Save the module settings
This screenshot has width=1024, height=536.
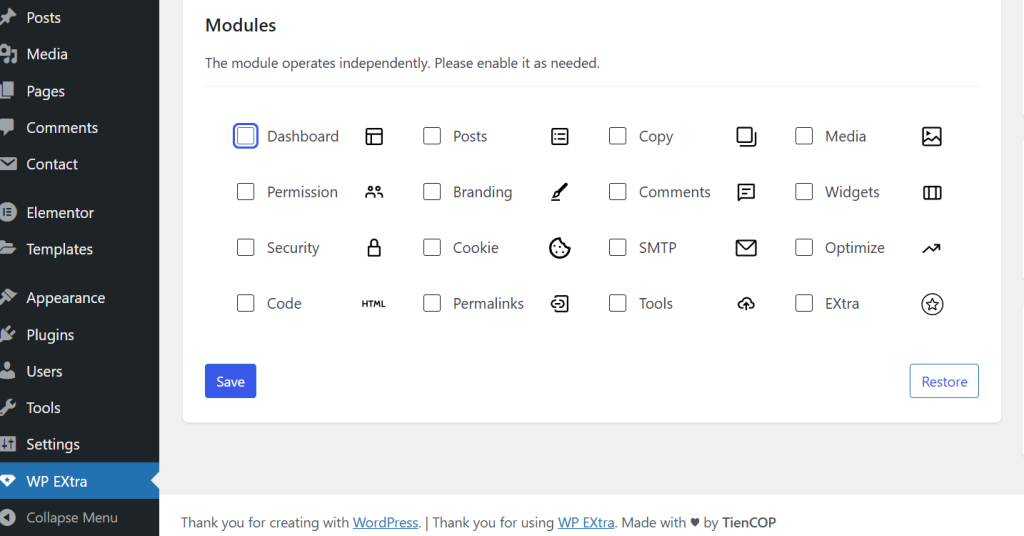(x=231, y=381)
